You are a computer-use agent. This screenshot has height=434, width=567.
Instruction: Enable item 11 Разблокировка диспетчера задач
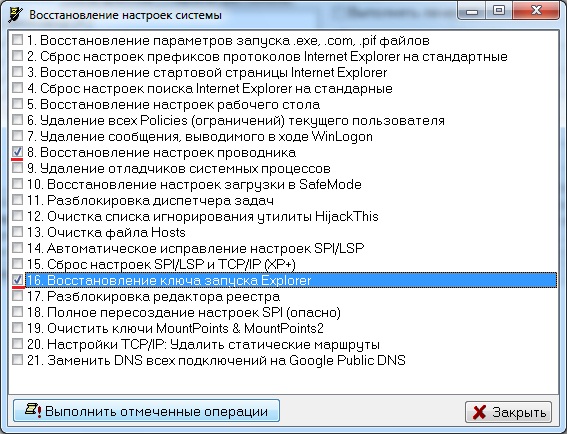point(17,200)
